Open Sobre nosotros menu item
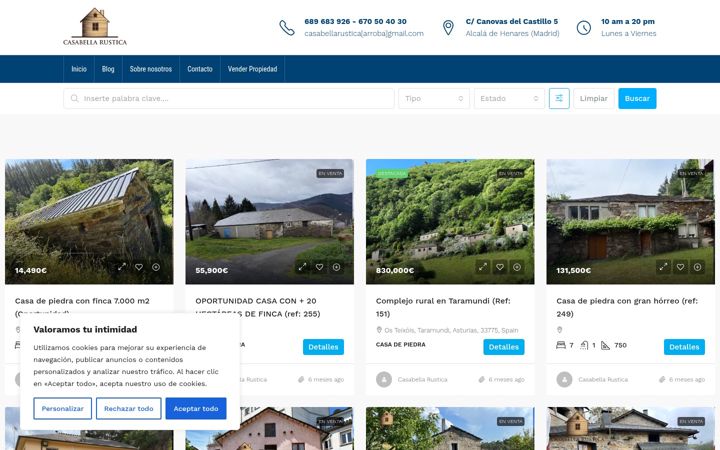The height and width of the screenshot is (450, 720). coord(151,69)
